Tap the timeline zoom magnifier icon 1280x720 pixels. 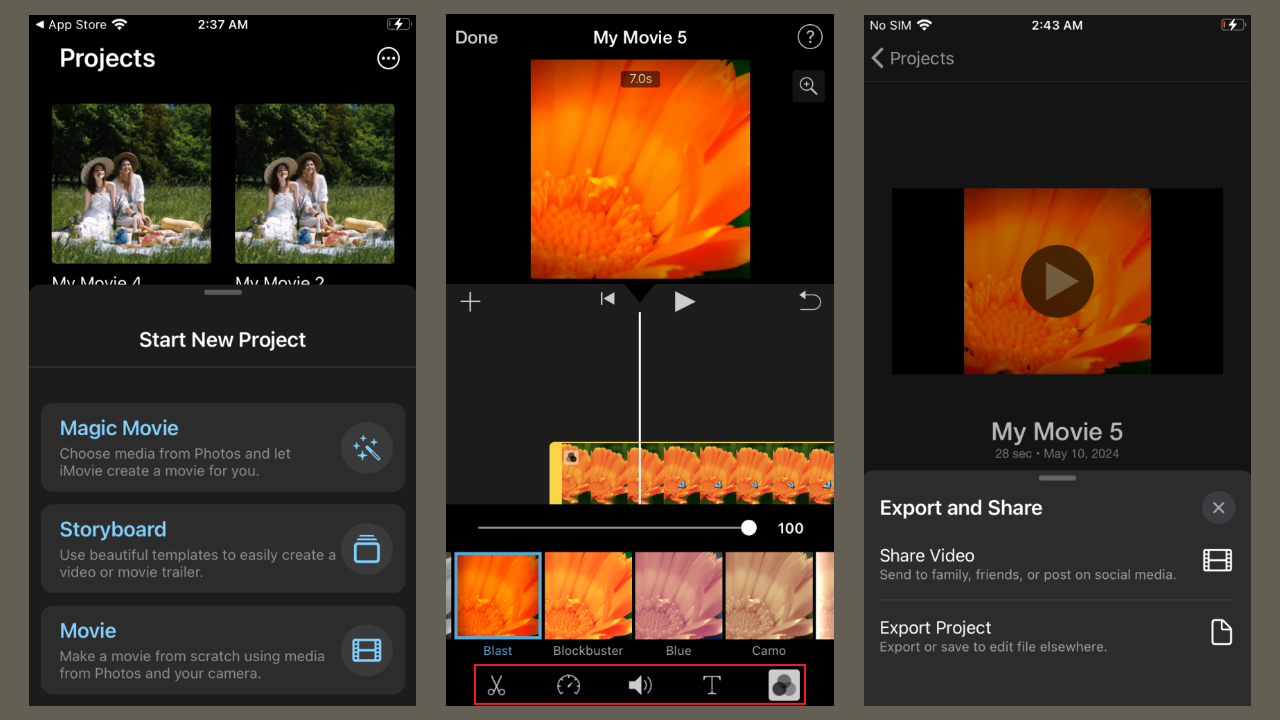click(808, 86)
